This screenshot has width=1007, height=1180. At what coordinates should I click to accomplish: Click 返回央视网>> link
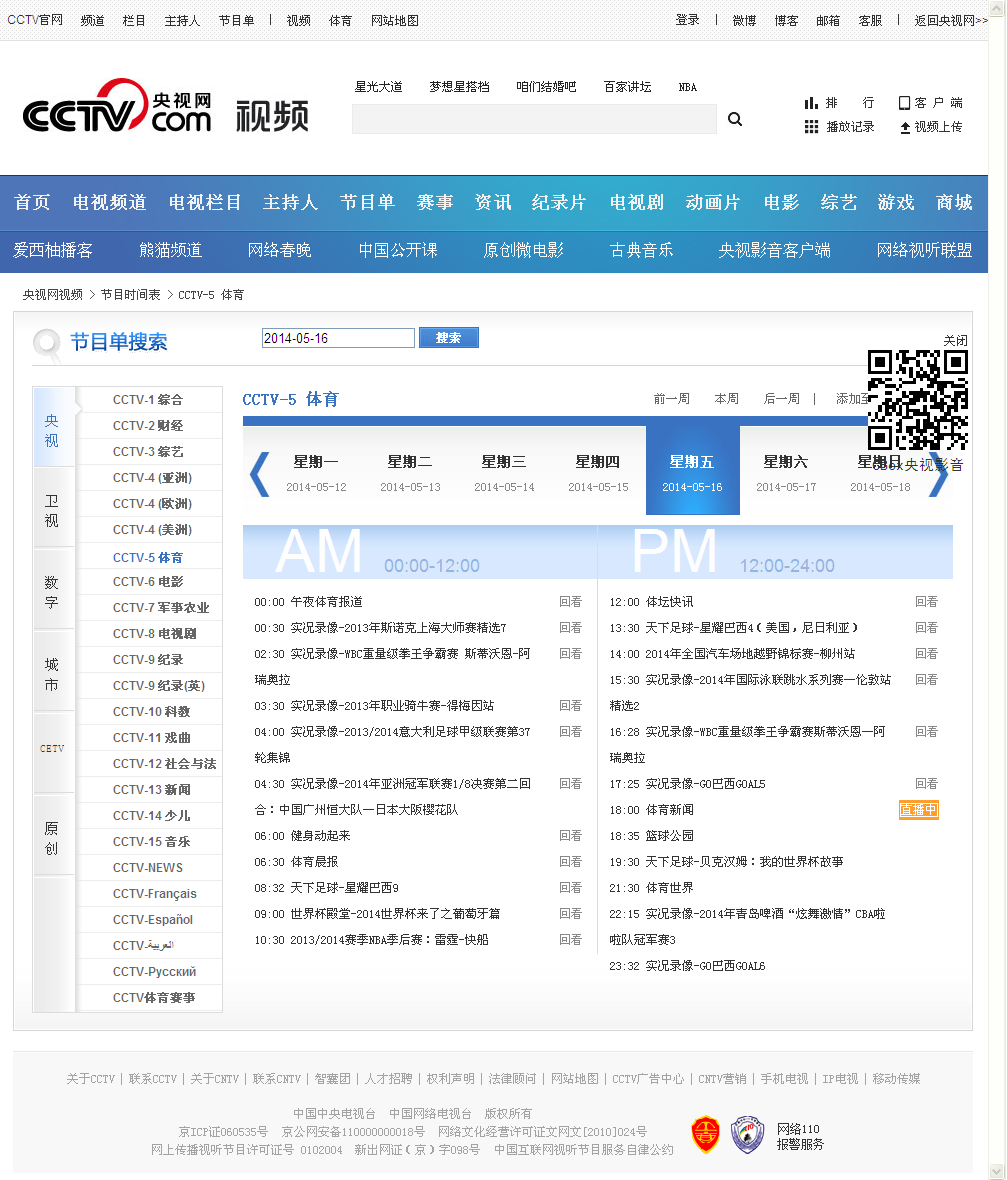[951, 20]
